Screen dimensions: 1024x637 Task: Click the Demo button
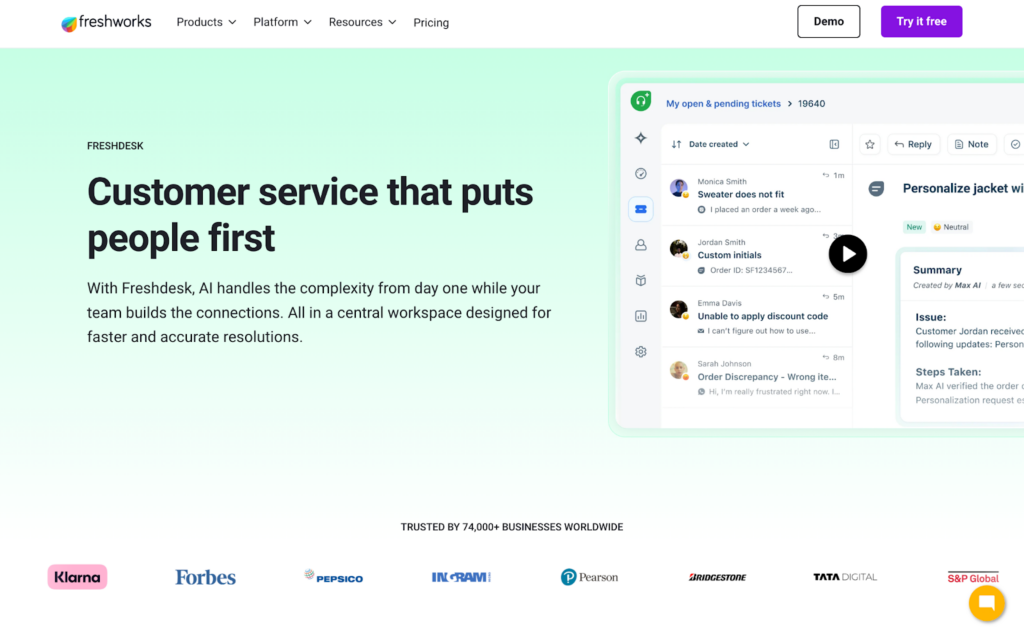tap(828, 22)
